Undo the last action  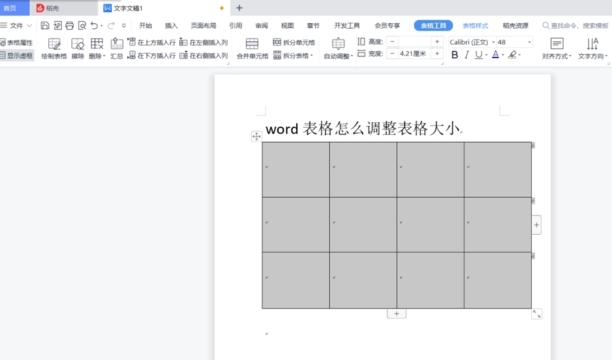click(x=94, y=26)
